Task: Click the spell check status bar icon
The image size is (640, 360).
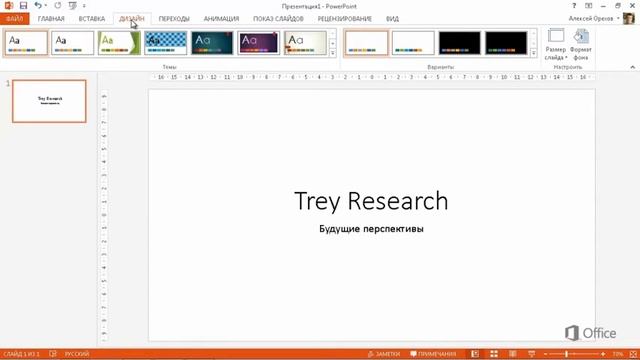Action: click(x=53, y=354)
